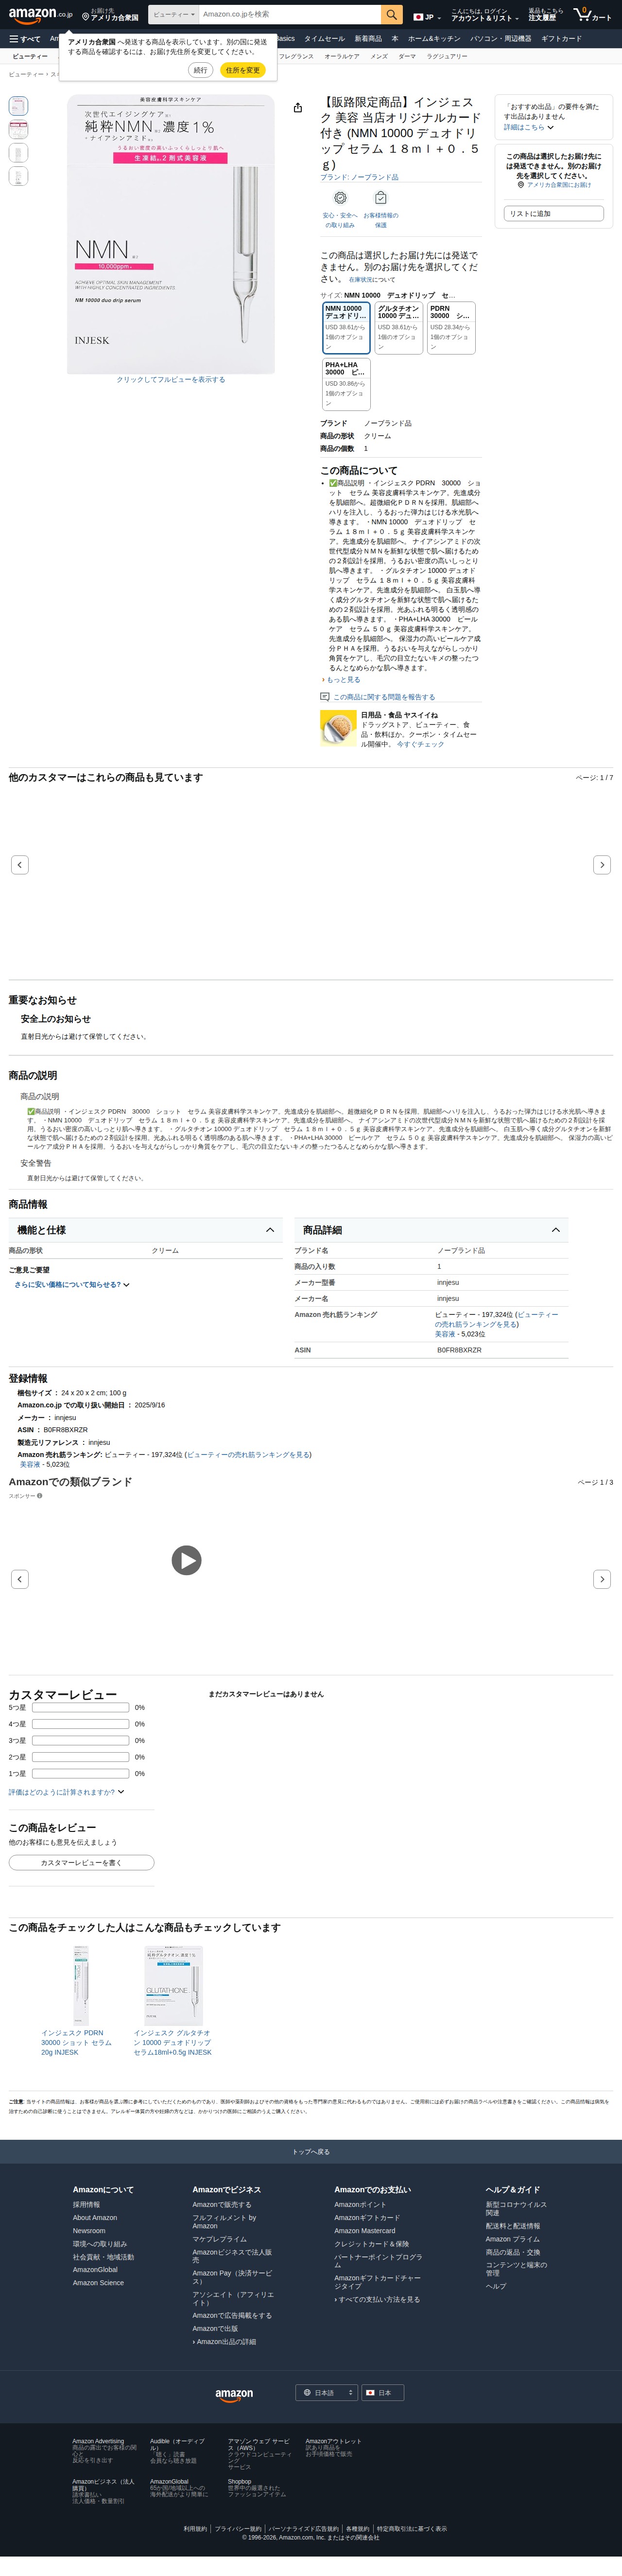Collapse the 商品詳細 section

point(432,1230)
